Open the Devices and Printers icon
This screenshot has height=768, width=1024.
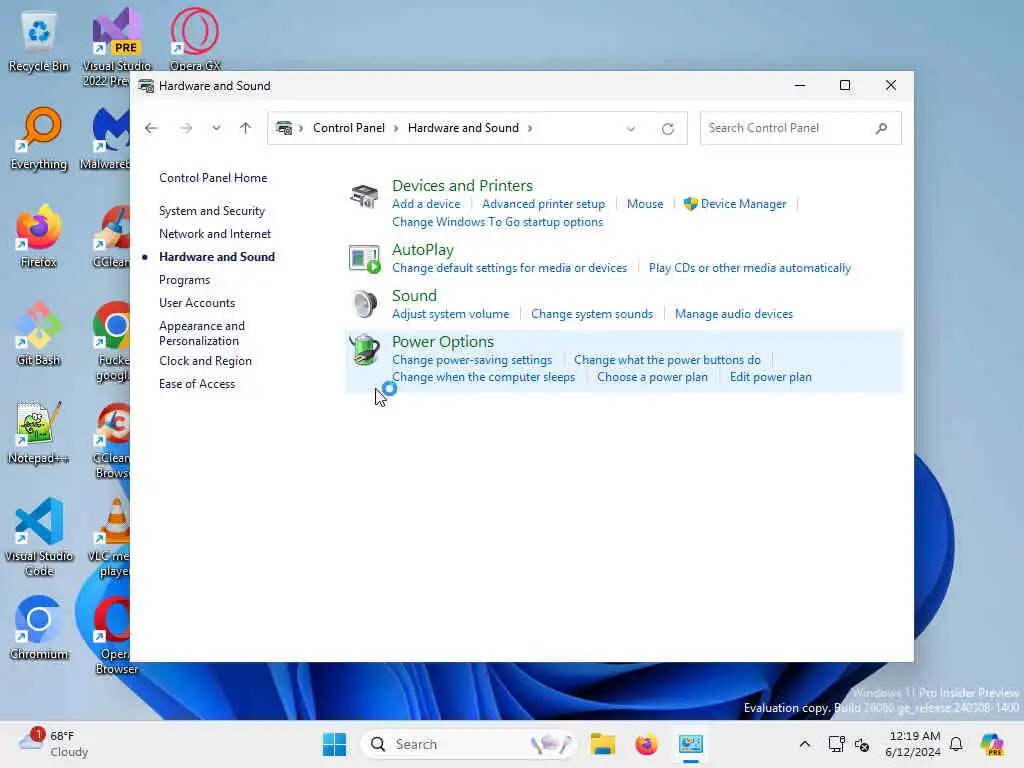tap(364, 195)
